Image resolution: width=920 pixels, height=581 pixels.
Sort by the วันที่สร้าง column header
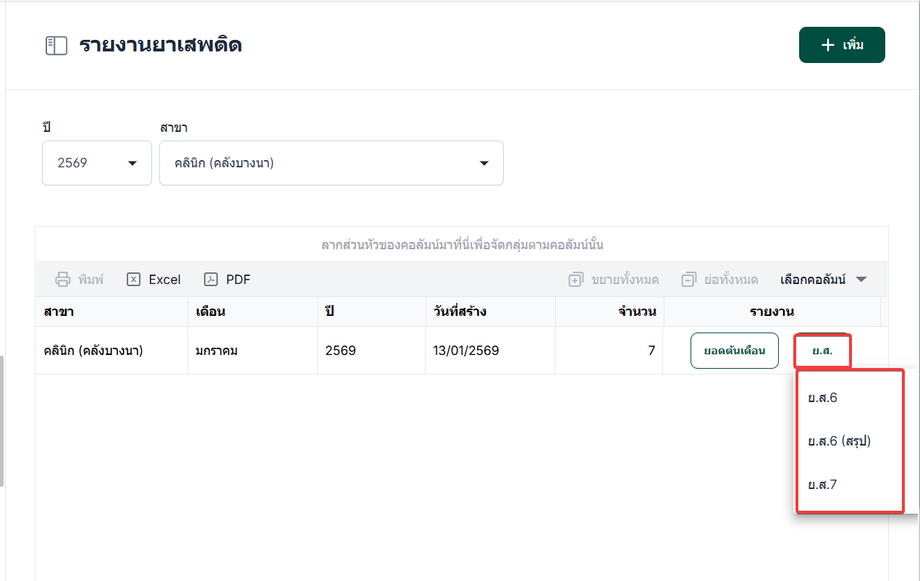(x=460, y=311)
